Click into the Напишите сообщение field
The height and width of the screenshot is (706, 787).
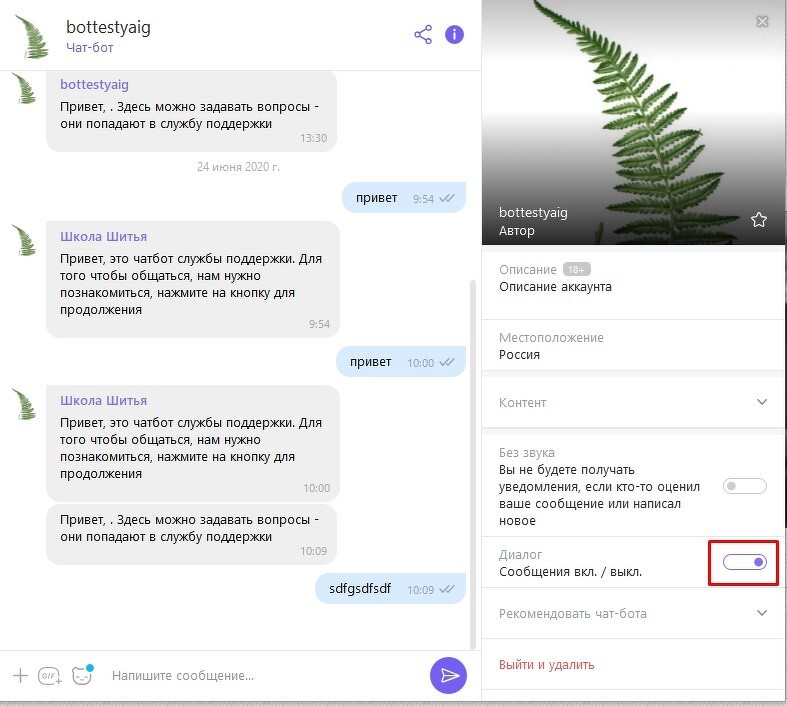coord(266,675)
